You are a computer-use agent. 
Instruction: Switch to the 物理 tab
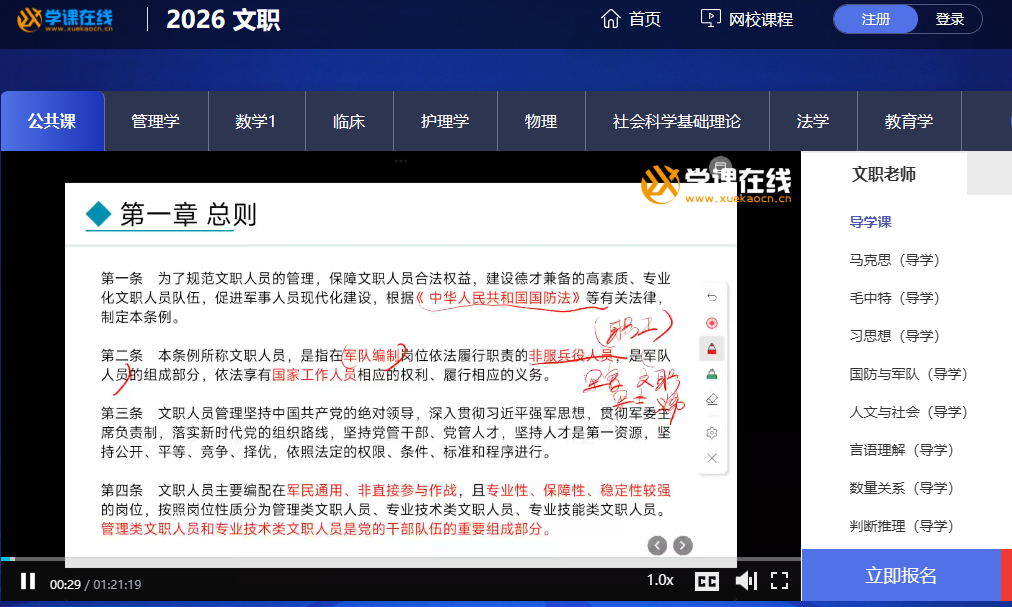click(541, 121)
